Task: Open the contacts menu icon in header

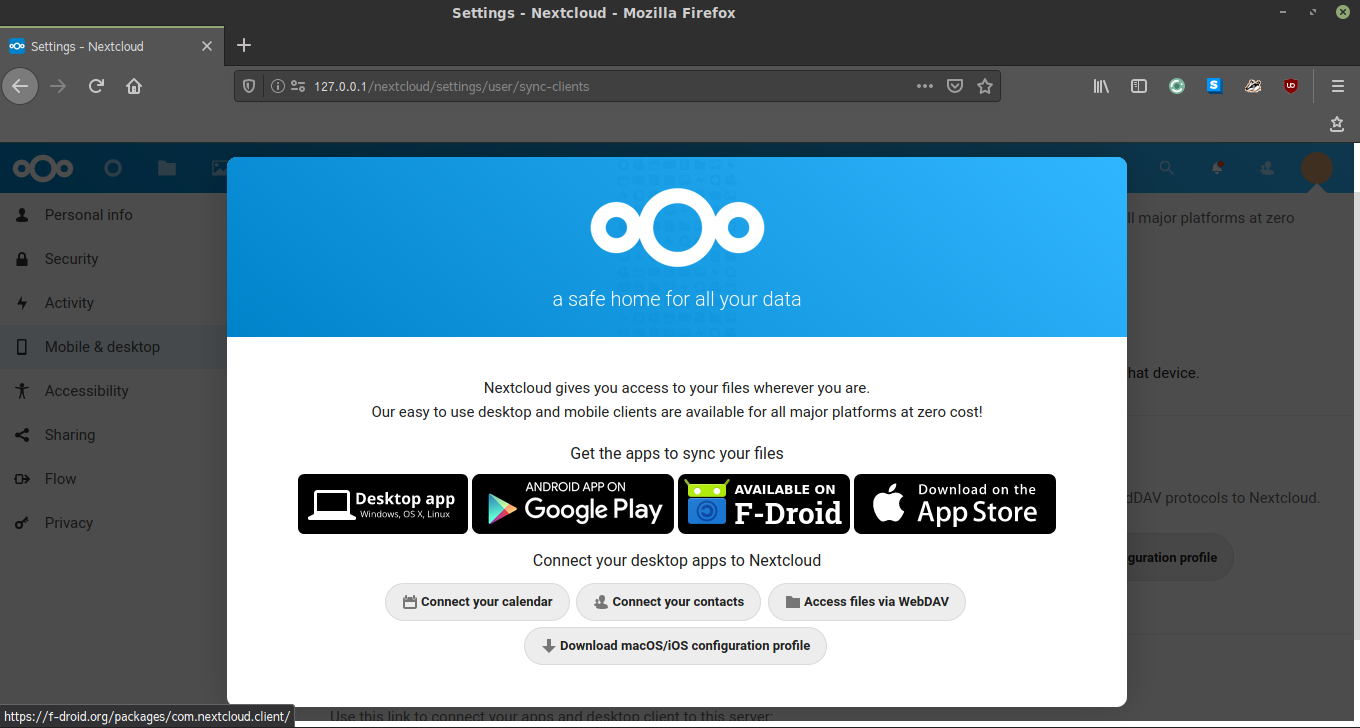Action: click(1267, 168)
